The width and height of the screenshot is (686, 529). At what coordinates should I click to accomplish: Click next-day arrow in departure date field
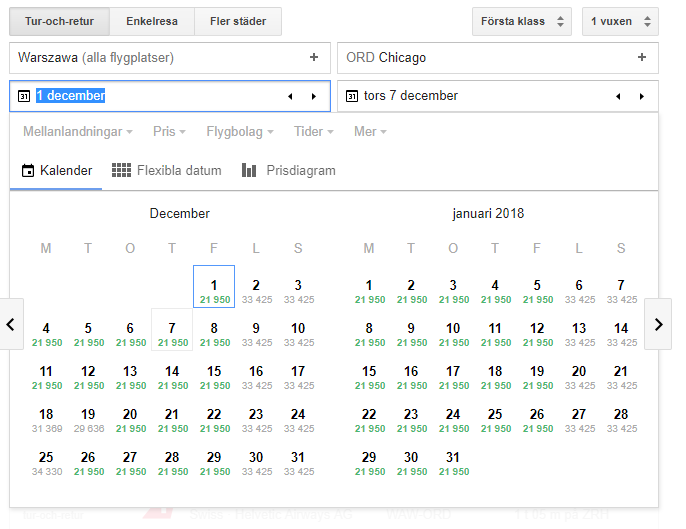tap(314, 96)
